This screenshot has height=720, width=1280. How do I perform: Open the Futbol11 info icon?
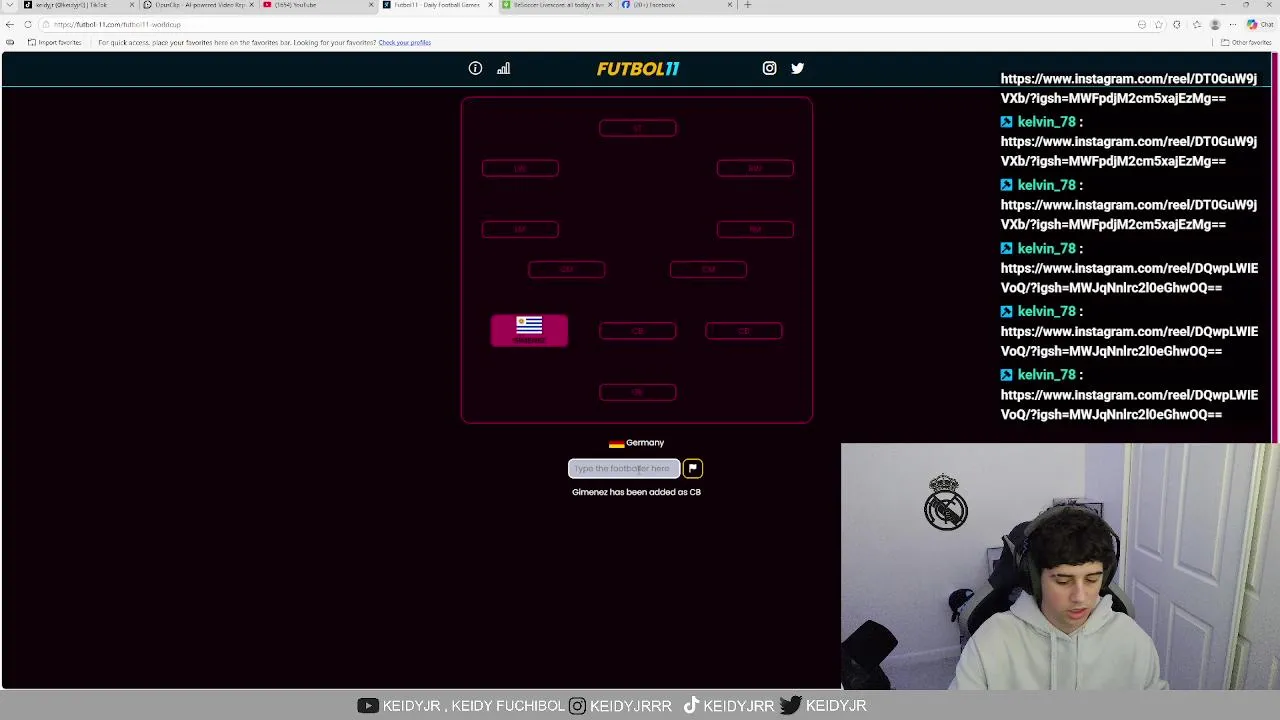(x=475, y=68)
